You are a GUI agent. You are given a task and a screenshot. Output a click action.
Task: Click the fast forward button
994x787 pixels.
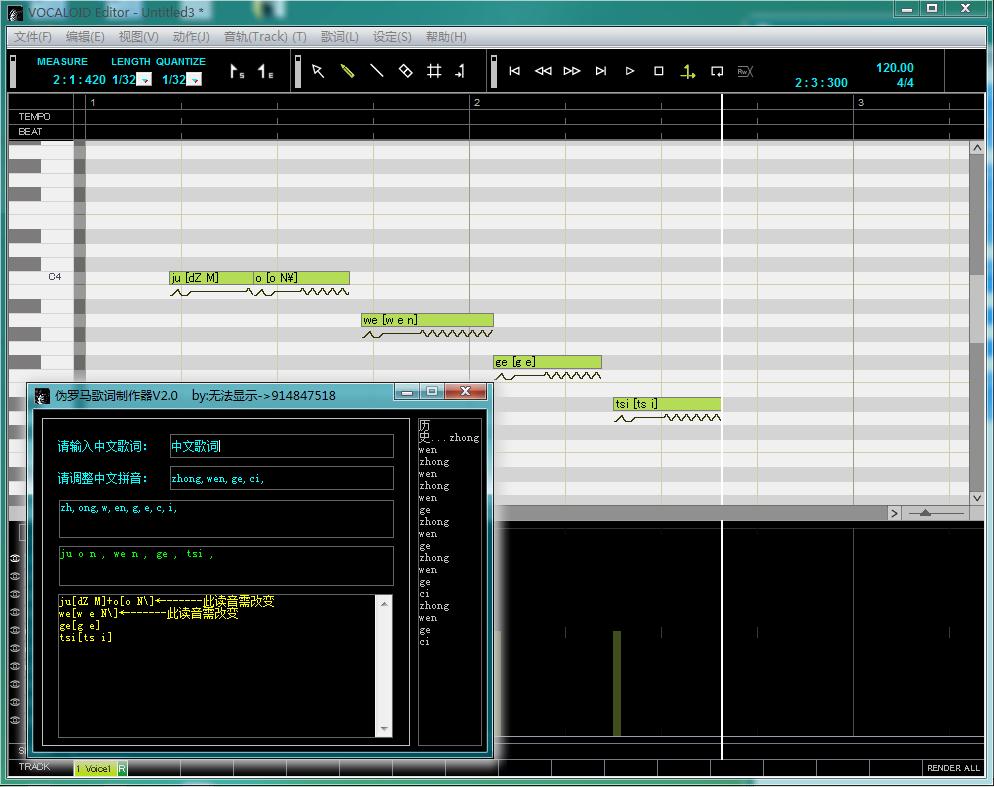coord(572,71)
